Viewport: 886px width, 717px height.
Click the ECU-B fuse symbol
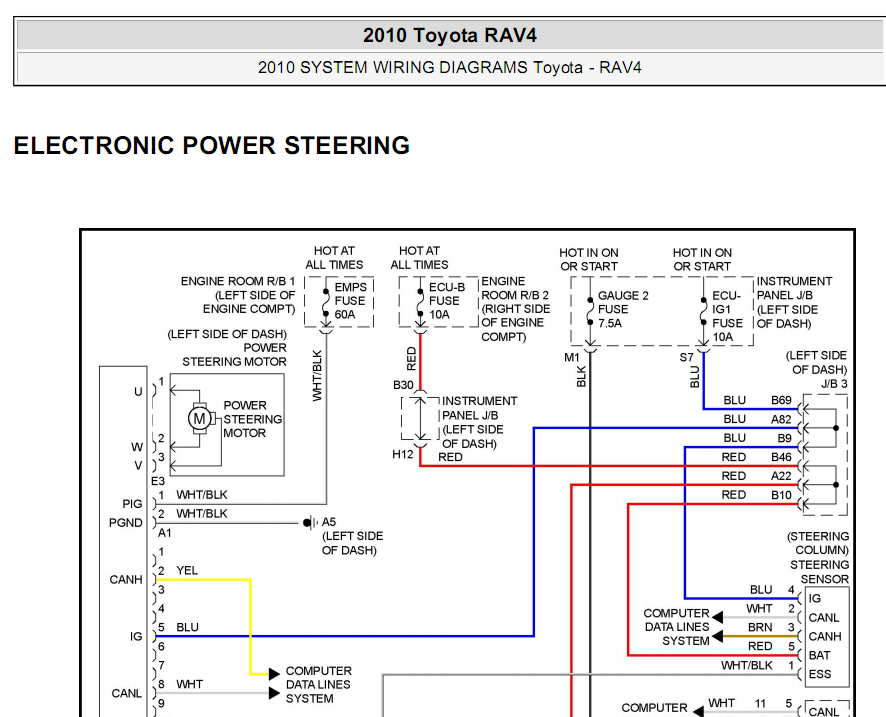420,302
